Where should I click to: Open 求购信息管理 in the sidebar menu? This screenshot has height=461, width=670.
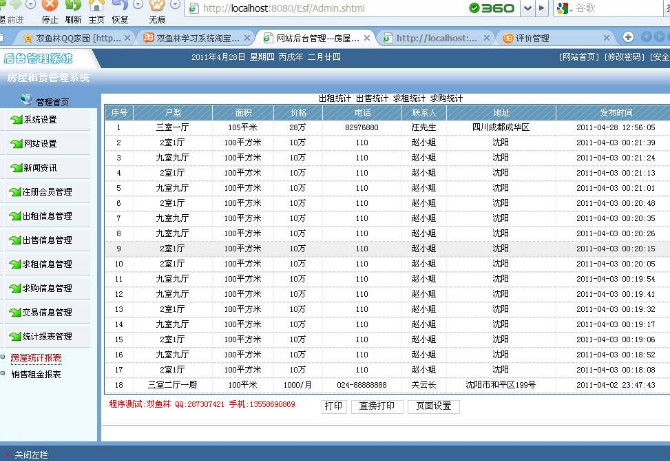click(47, 288)
